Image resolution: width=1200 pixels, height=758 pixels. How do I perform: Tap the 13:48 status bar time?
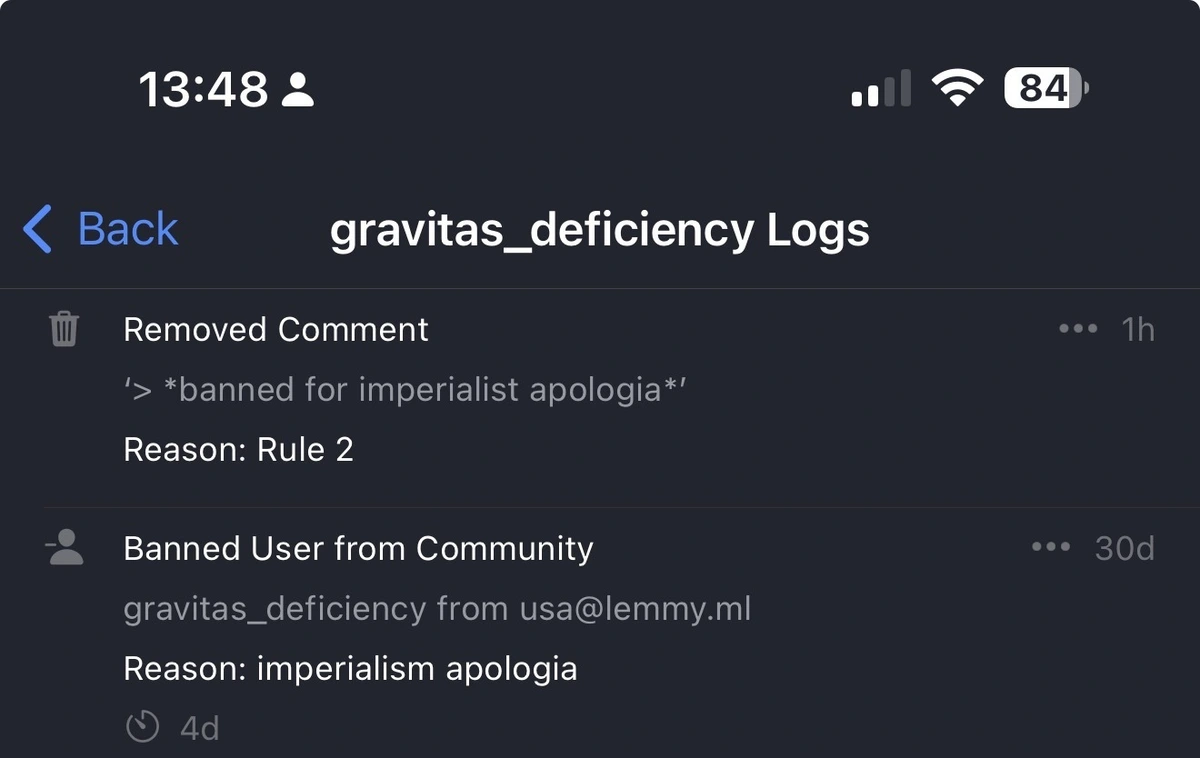pos(204,89)
